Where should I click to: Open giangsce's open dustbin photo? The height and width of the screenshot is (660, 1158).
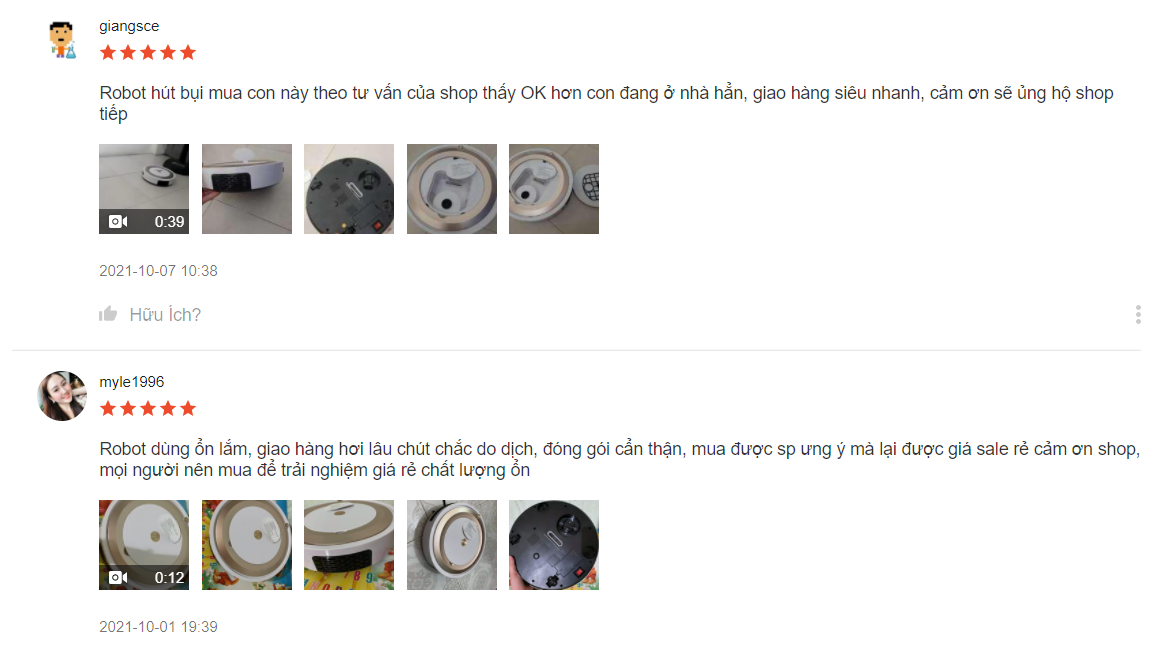point(452,189)
